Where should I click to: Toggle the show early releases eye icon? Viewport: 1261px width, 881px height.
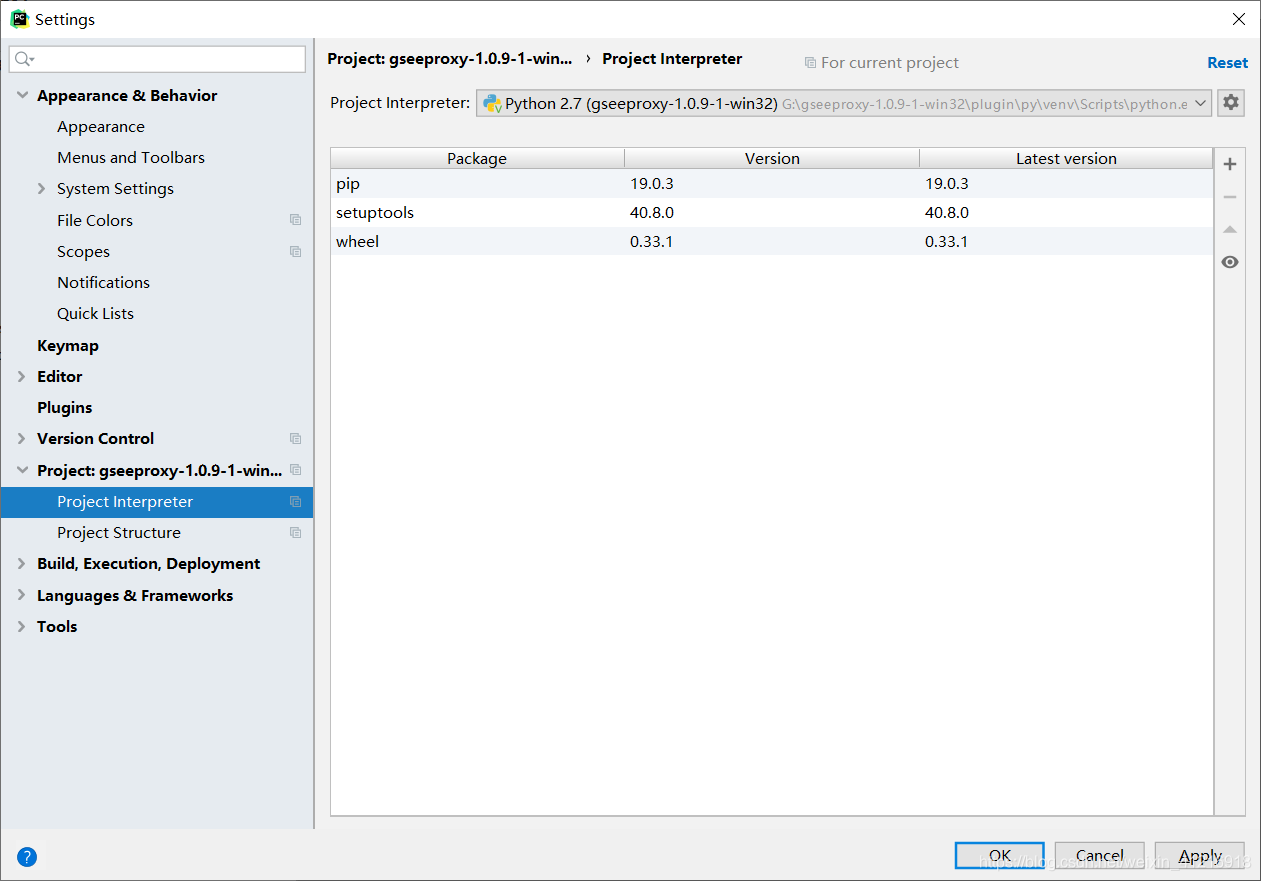(x=1230, y=262)
